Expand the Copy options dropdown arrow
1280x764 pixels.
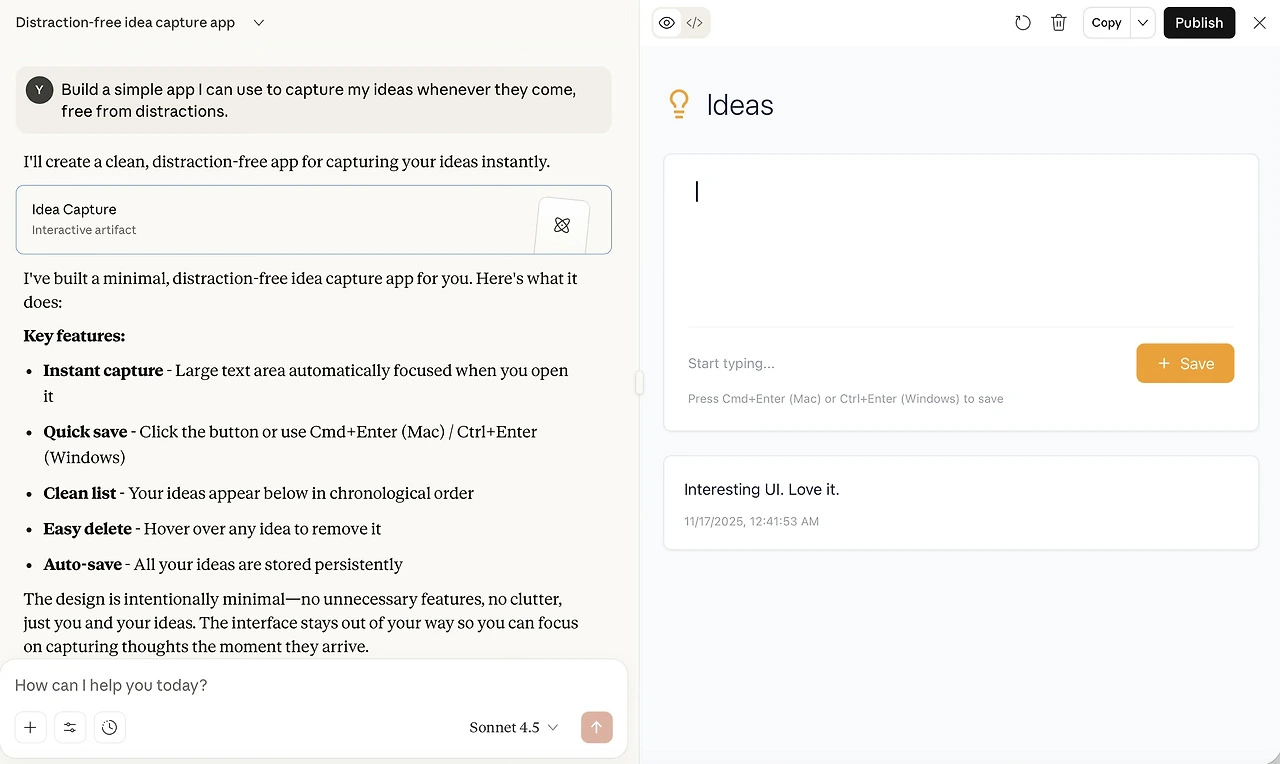click(1143, 23)
